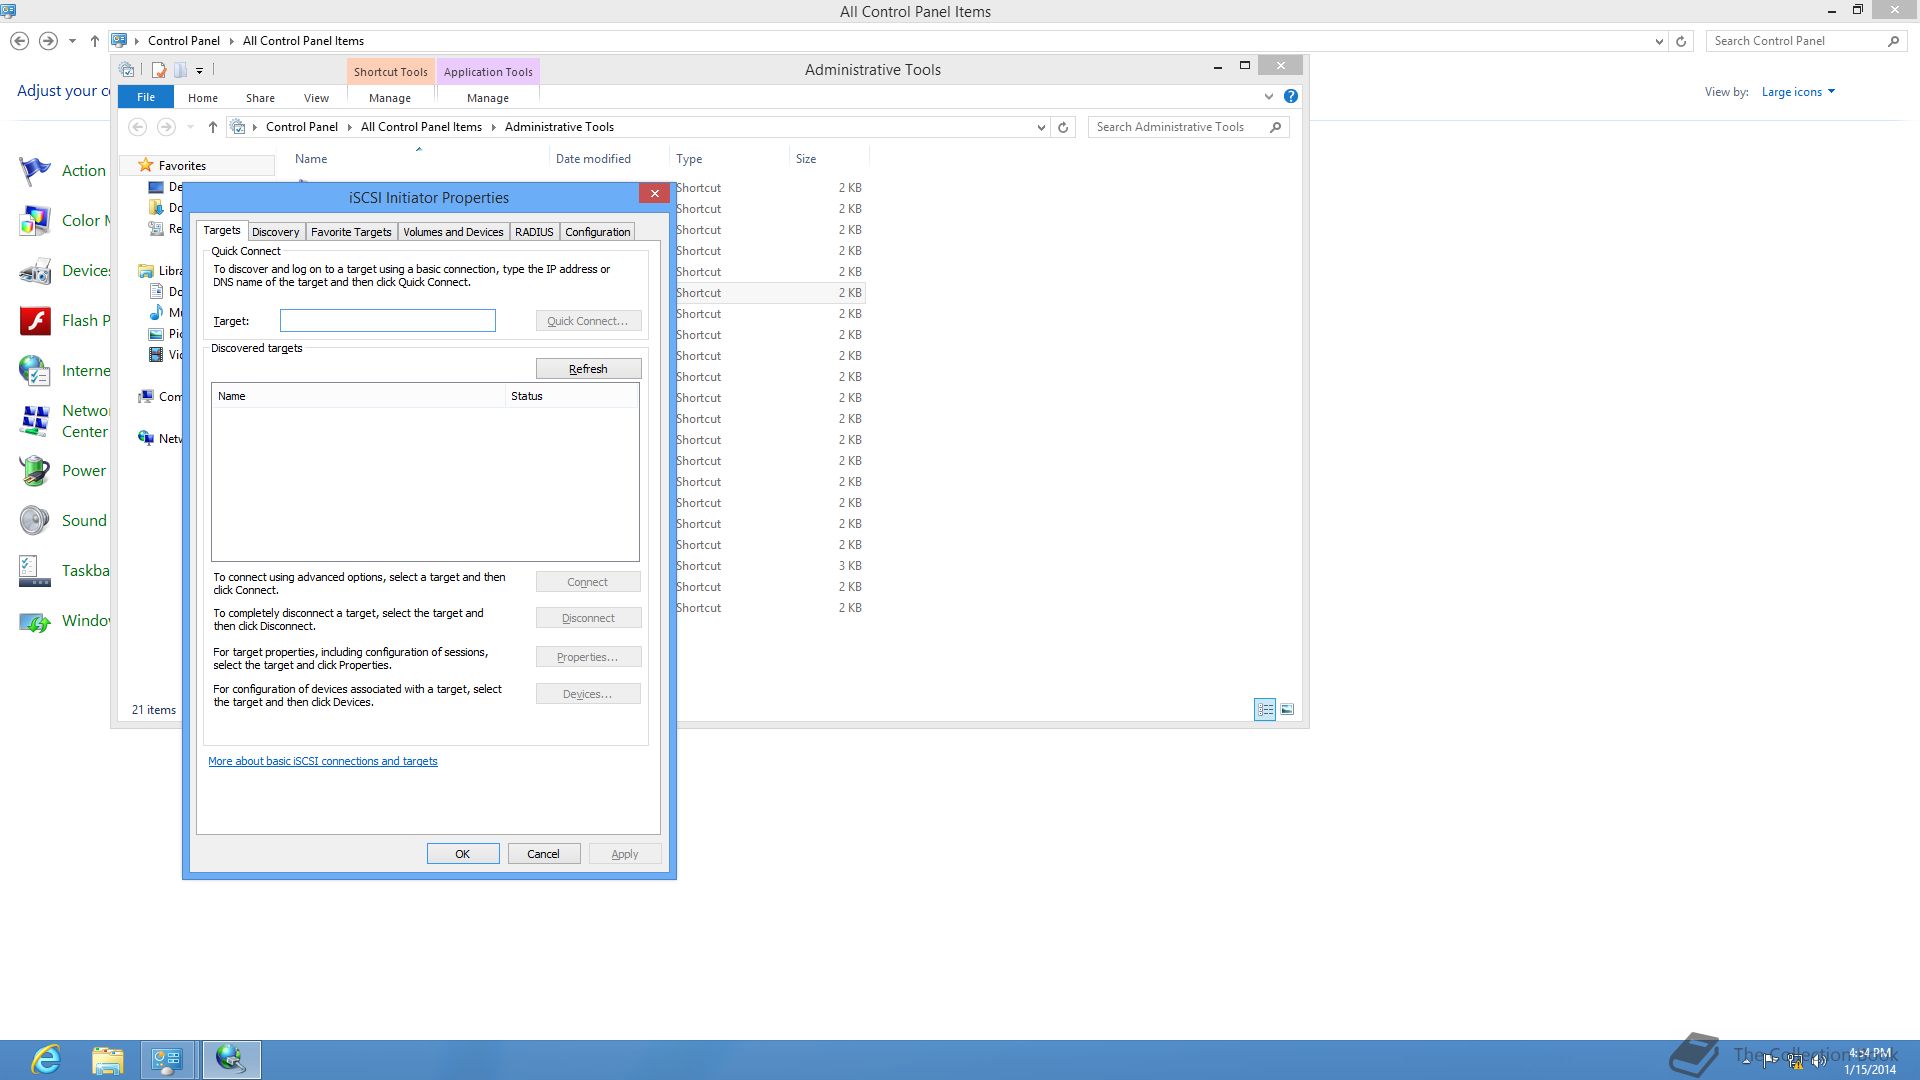Viewport: 1920px width, 1080px height.
Task: Open the Volumes and Devices tab
Action: tap(453, 232)
